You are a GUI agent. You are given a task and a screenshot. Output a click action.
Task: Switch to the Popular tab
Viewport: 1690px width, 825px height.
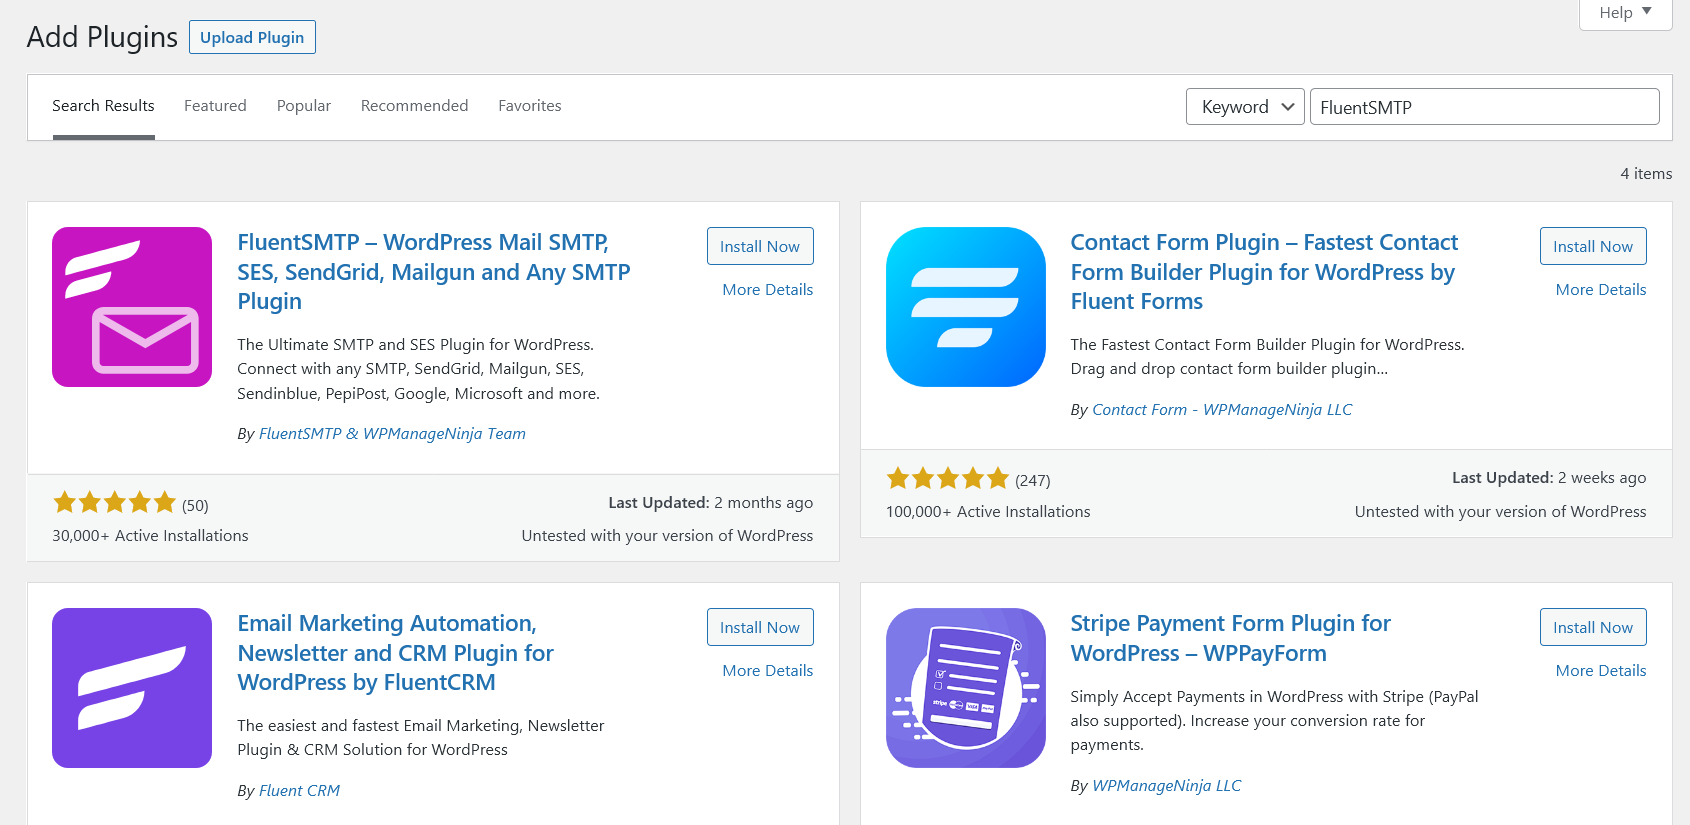click(304, 106)
